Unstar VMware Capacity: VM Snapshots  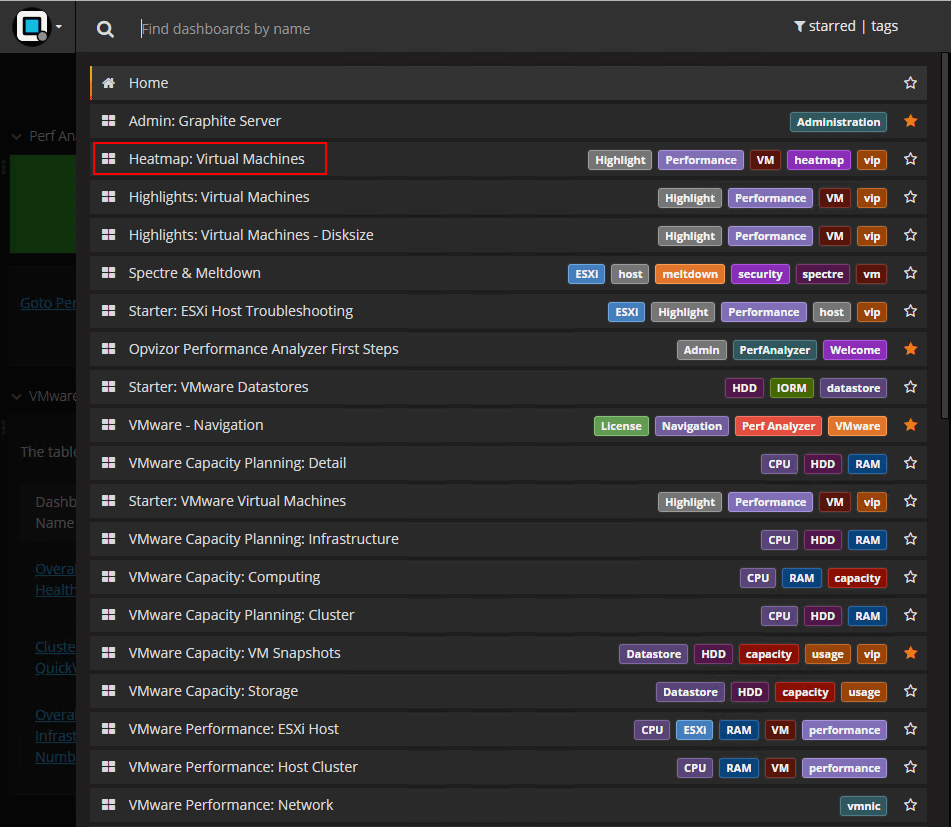[x=910, y=653]
